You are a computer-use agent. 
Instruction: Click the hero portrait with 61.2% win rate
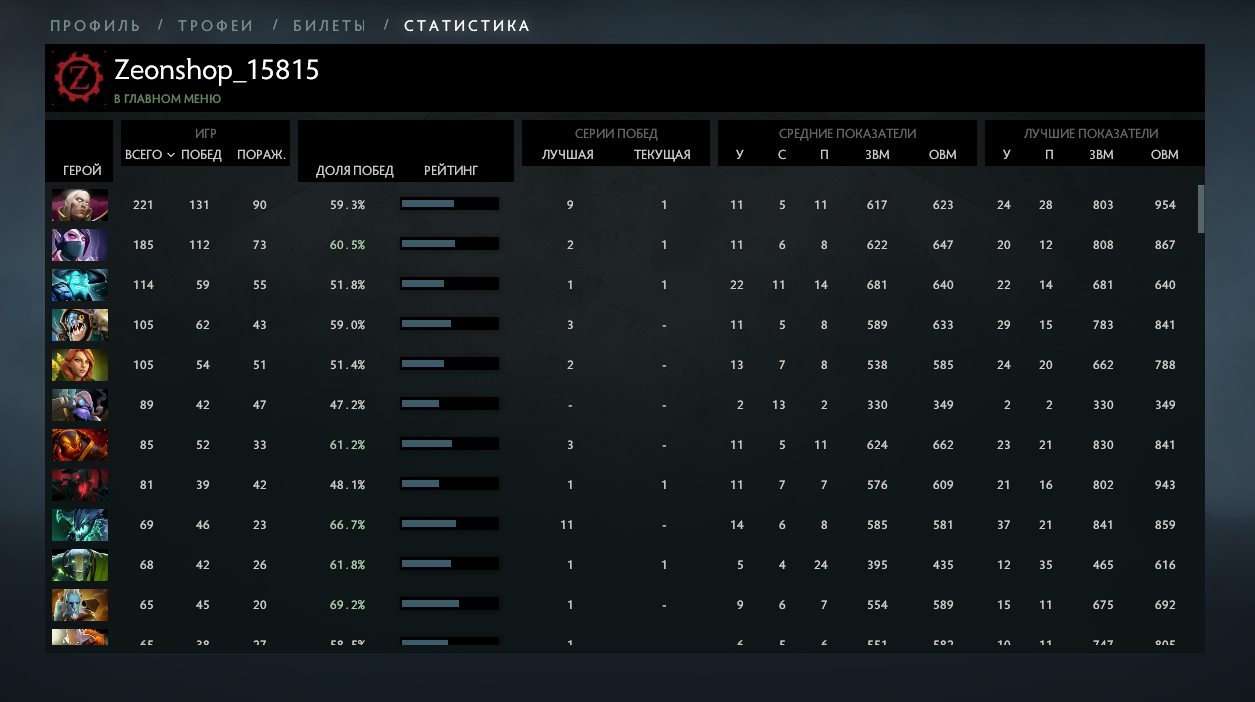point(80,445)
